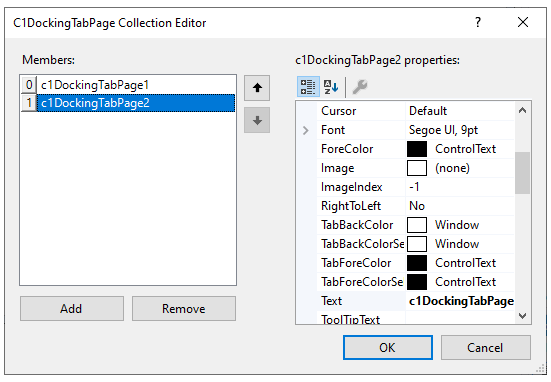Click the Cursor value Default
The height and width of the screenshot is (382, 551).
point(428,111)
